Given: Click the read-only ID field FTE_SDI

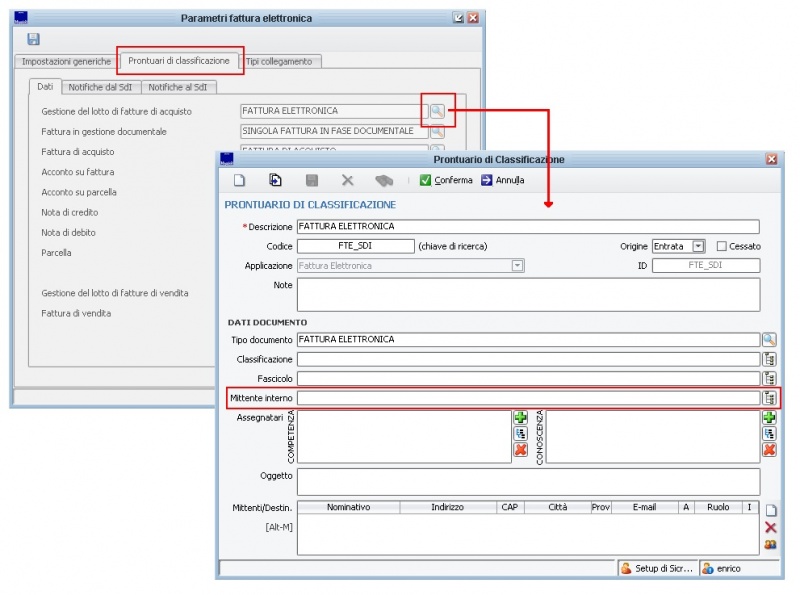Looking at the screenshot, I should [x=706, y=265].
